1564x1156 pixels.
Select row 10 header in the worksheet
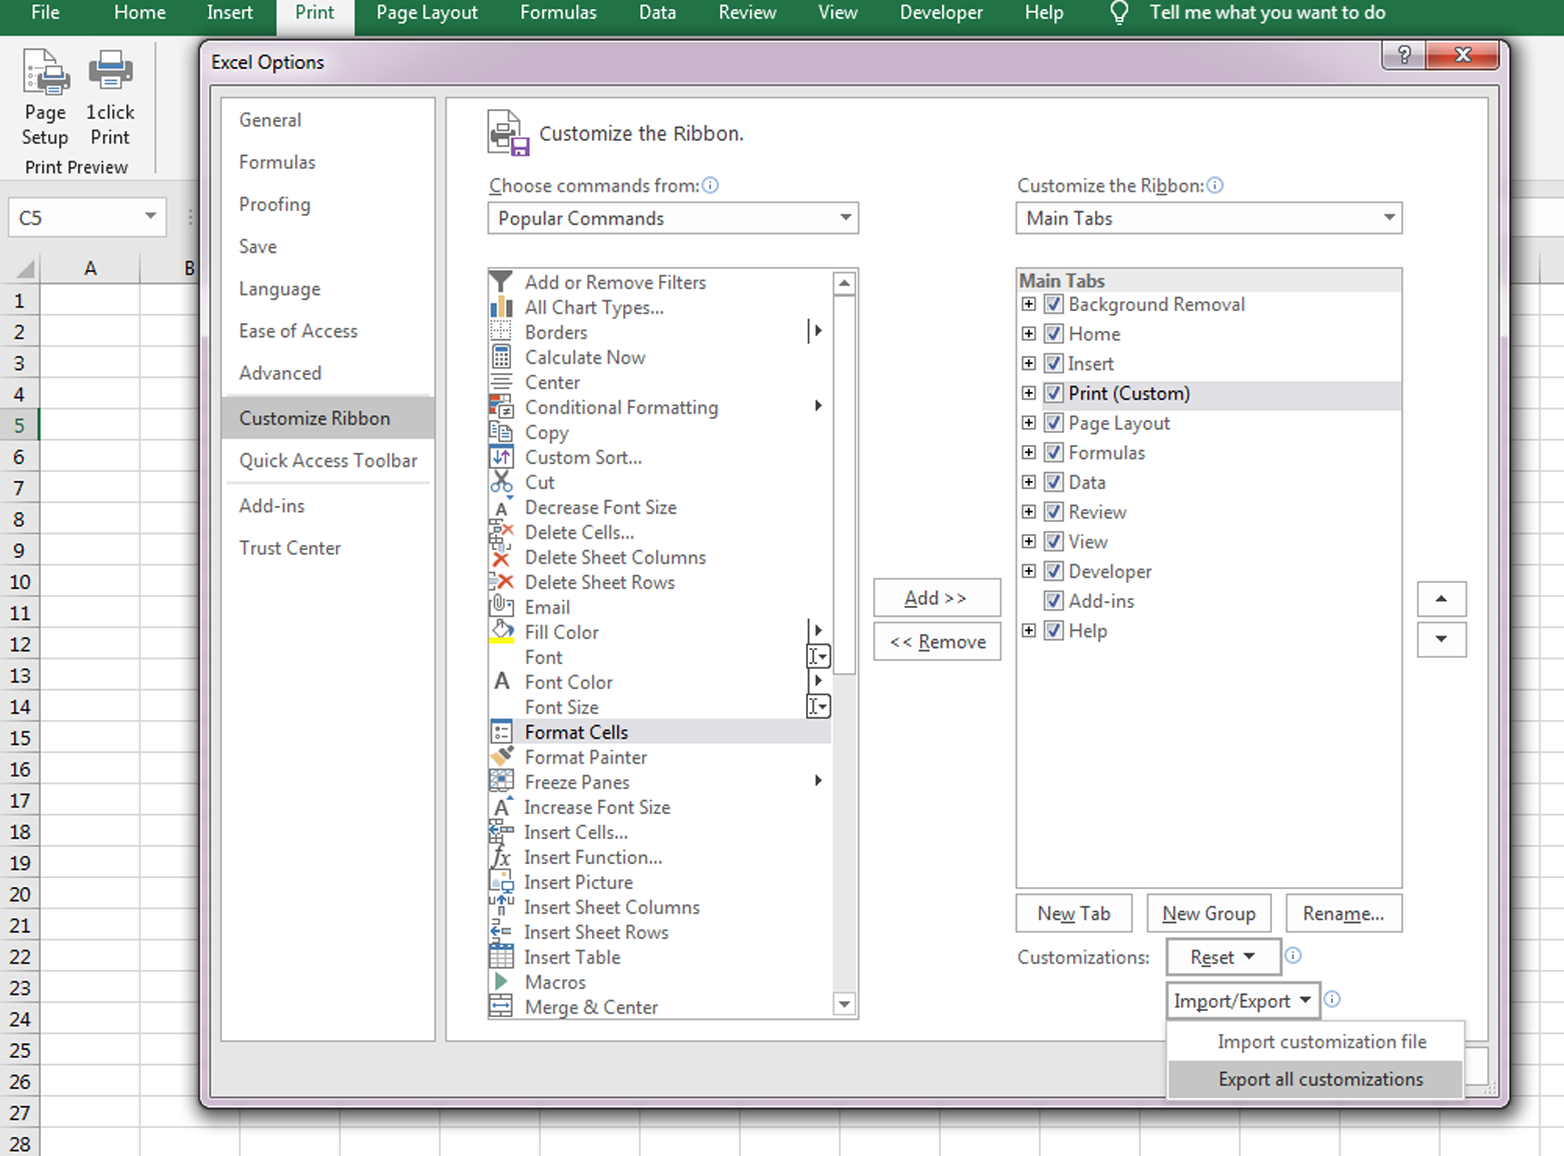pos(20,581)
